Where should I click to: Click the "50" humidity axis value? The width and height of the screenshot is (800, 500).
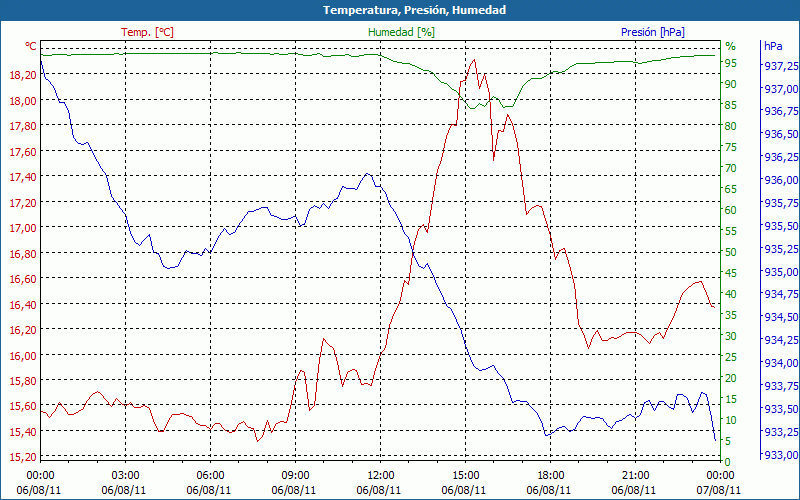point(731,252)
